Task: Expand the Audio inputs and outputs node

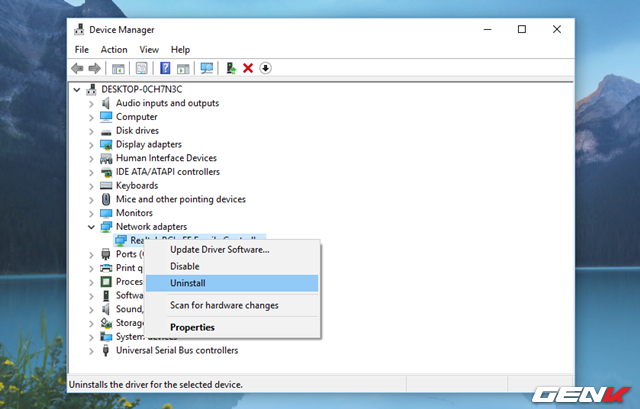Action: coord(92,103)
